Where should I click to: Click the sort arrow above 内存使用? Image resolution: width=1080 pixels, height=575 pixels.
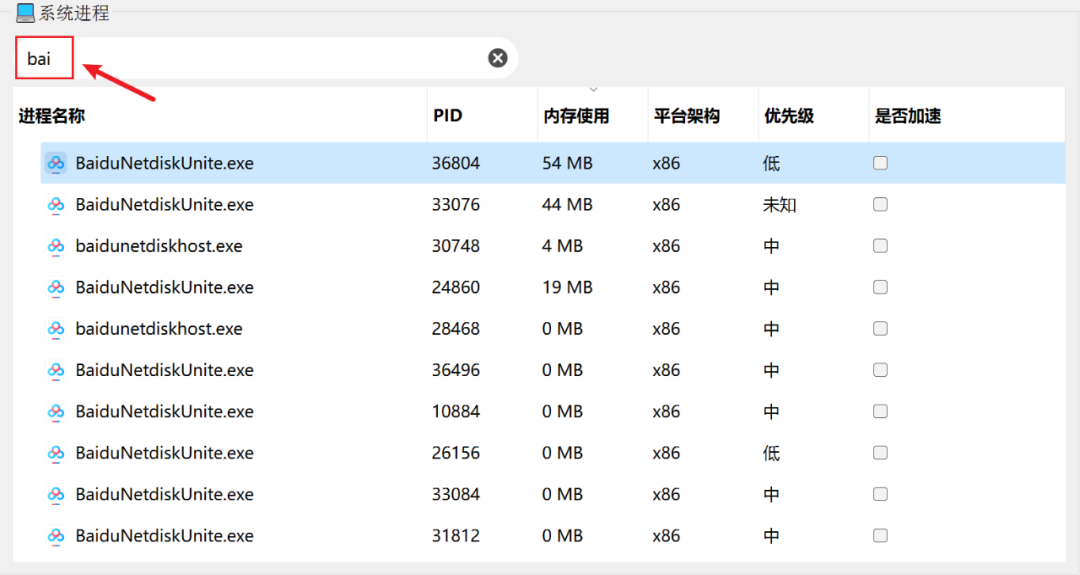pyautogui.click(x=593, y=90)
